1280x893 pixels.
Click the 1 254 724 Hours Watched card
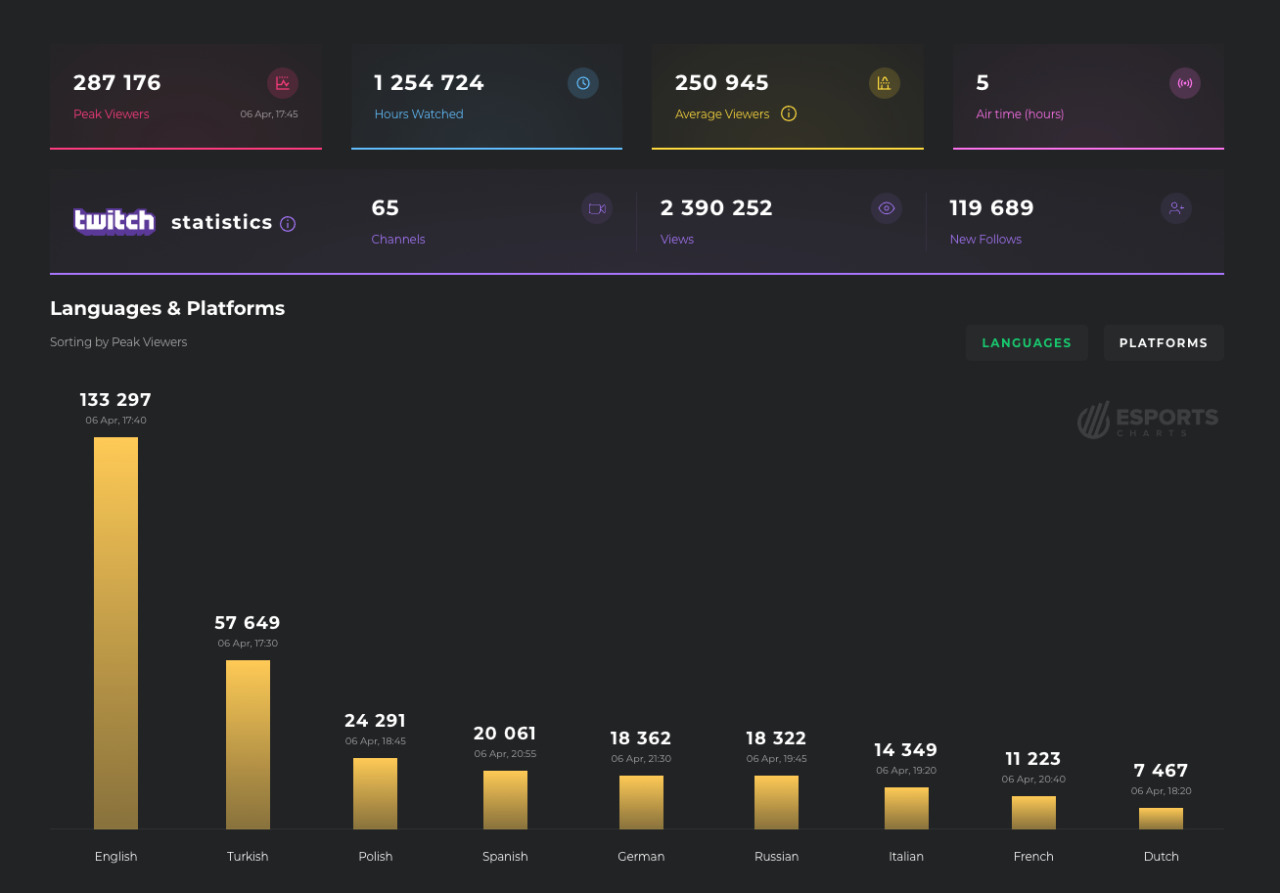487,97
